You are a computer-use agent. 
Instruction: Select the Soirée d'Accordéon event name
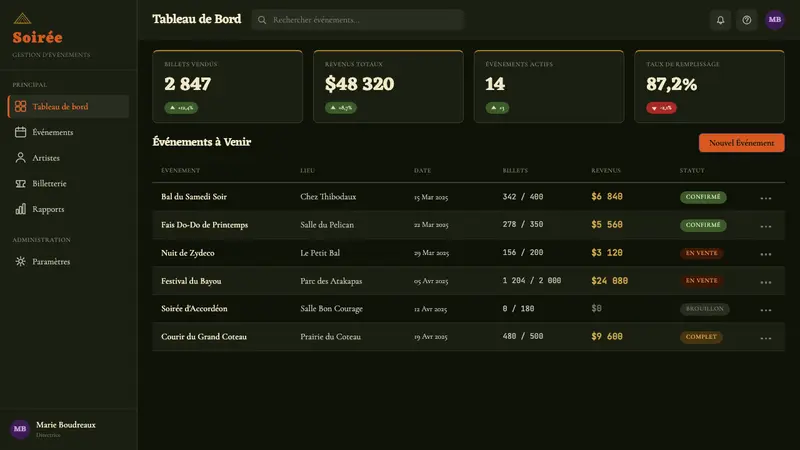click(194, 308)
